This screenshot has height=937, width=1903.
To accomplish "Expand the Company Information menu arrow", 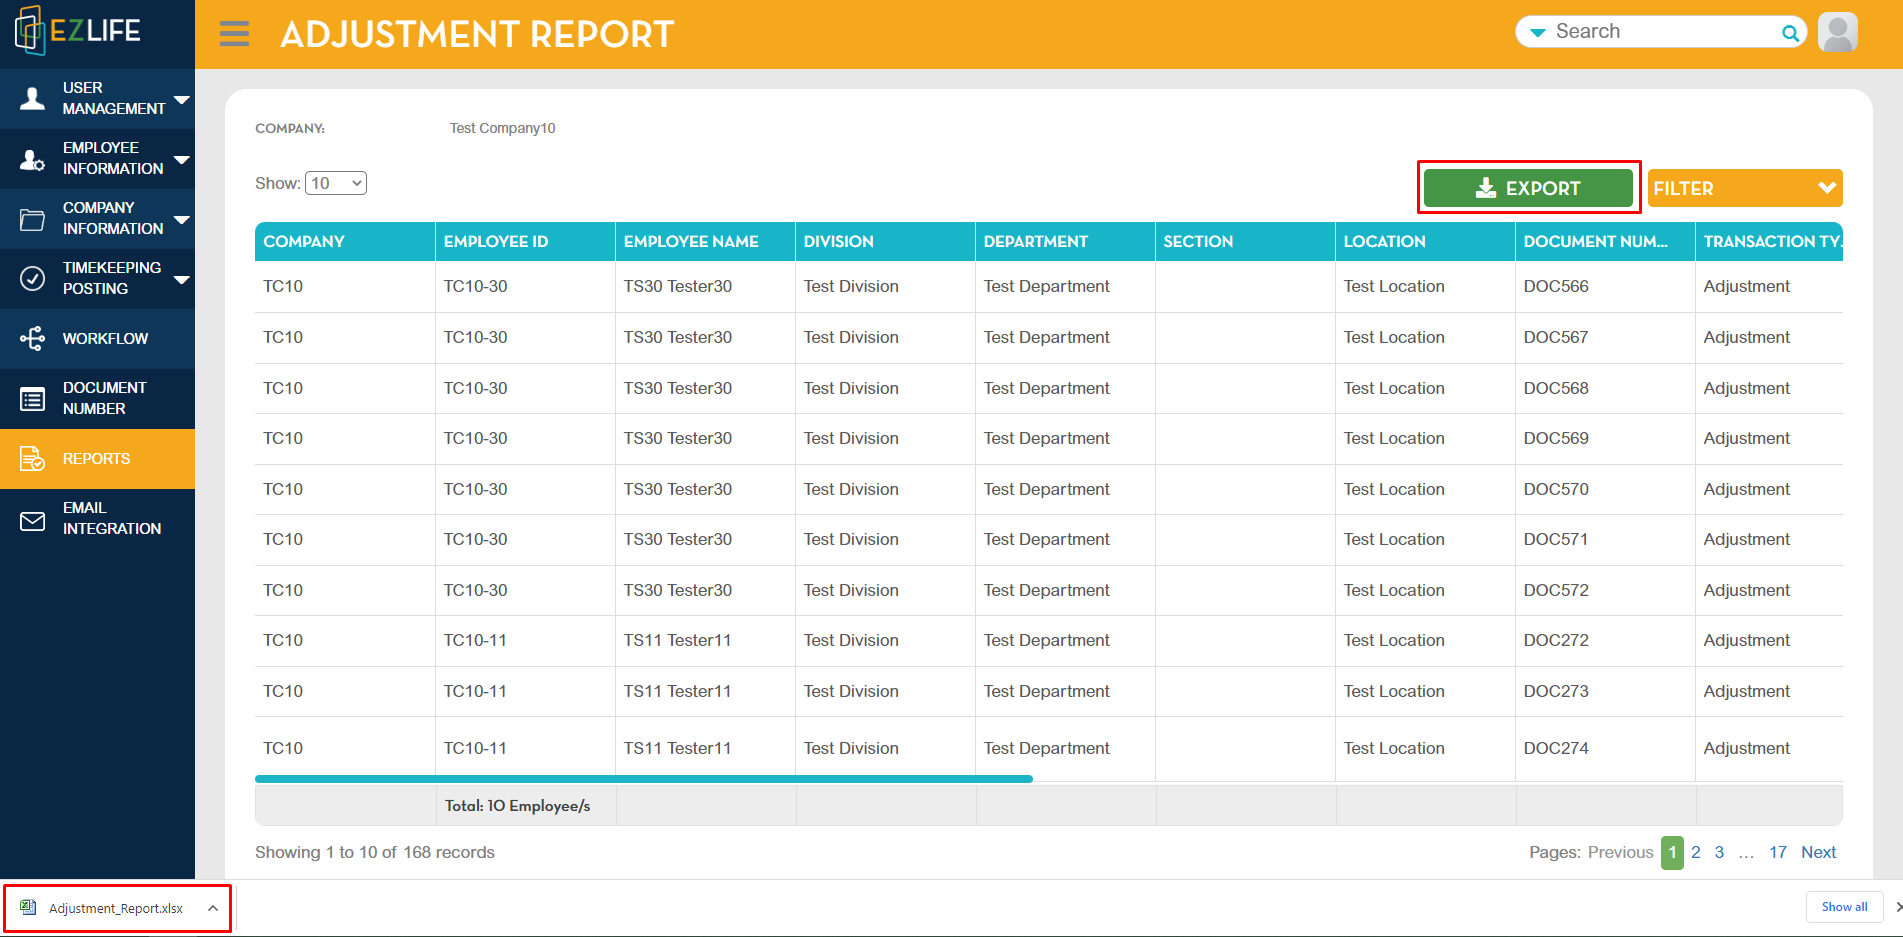I will pos(182,219).
